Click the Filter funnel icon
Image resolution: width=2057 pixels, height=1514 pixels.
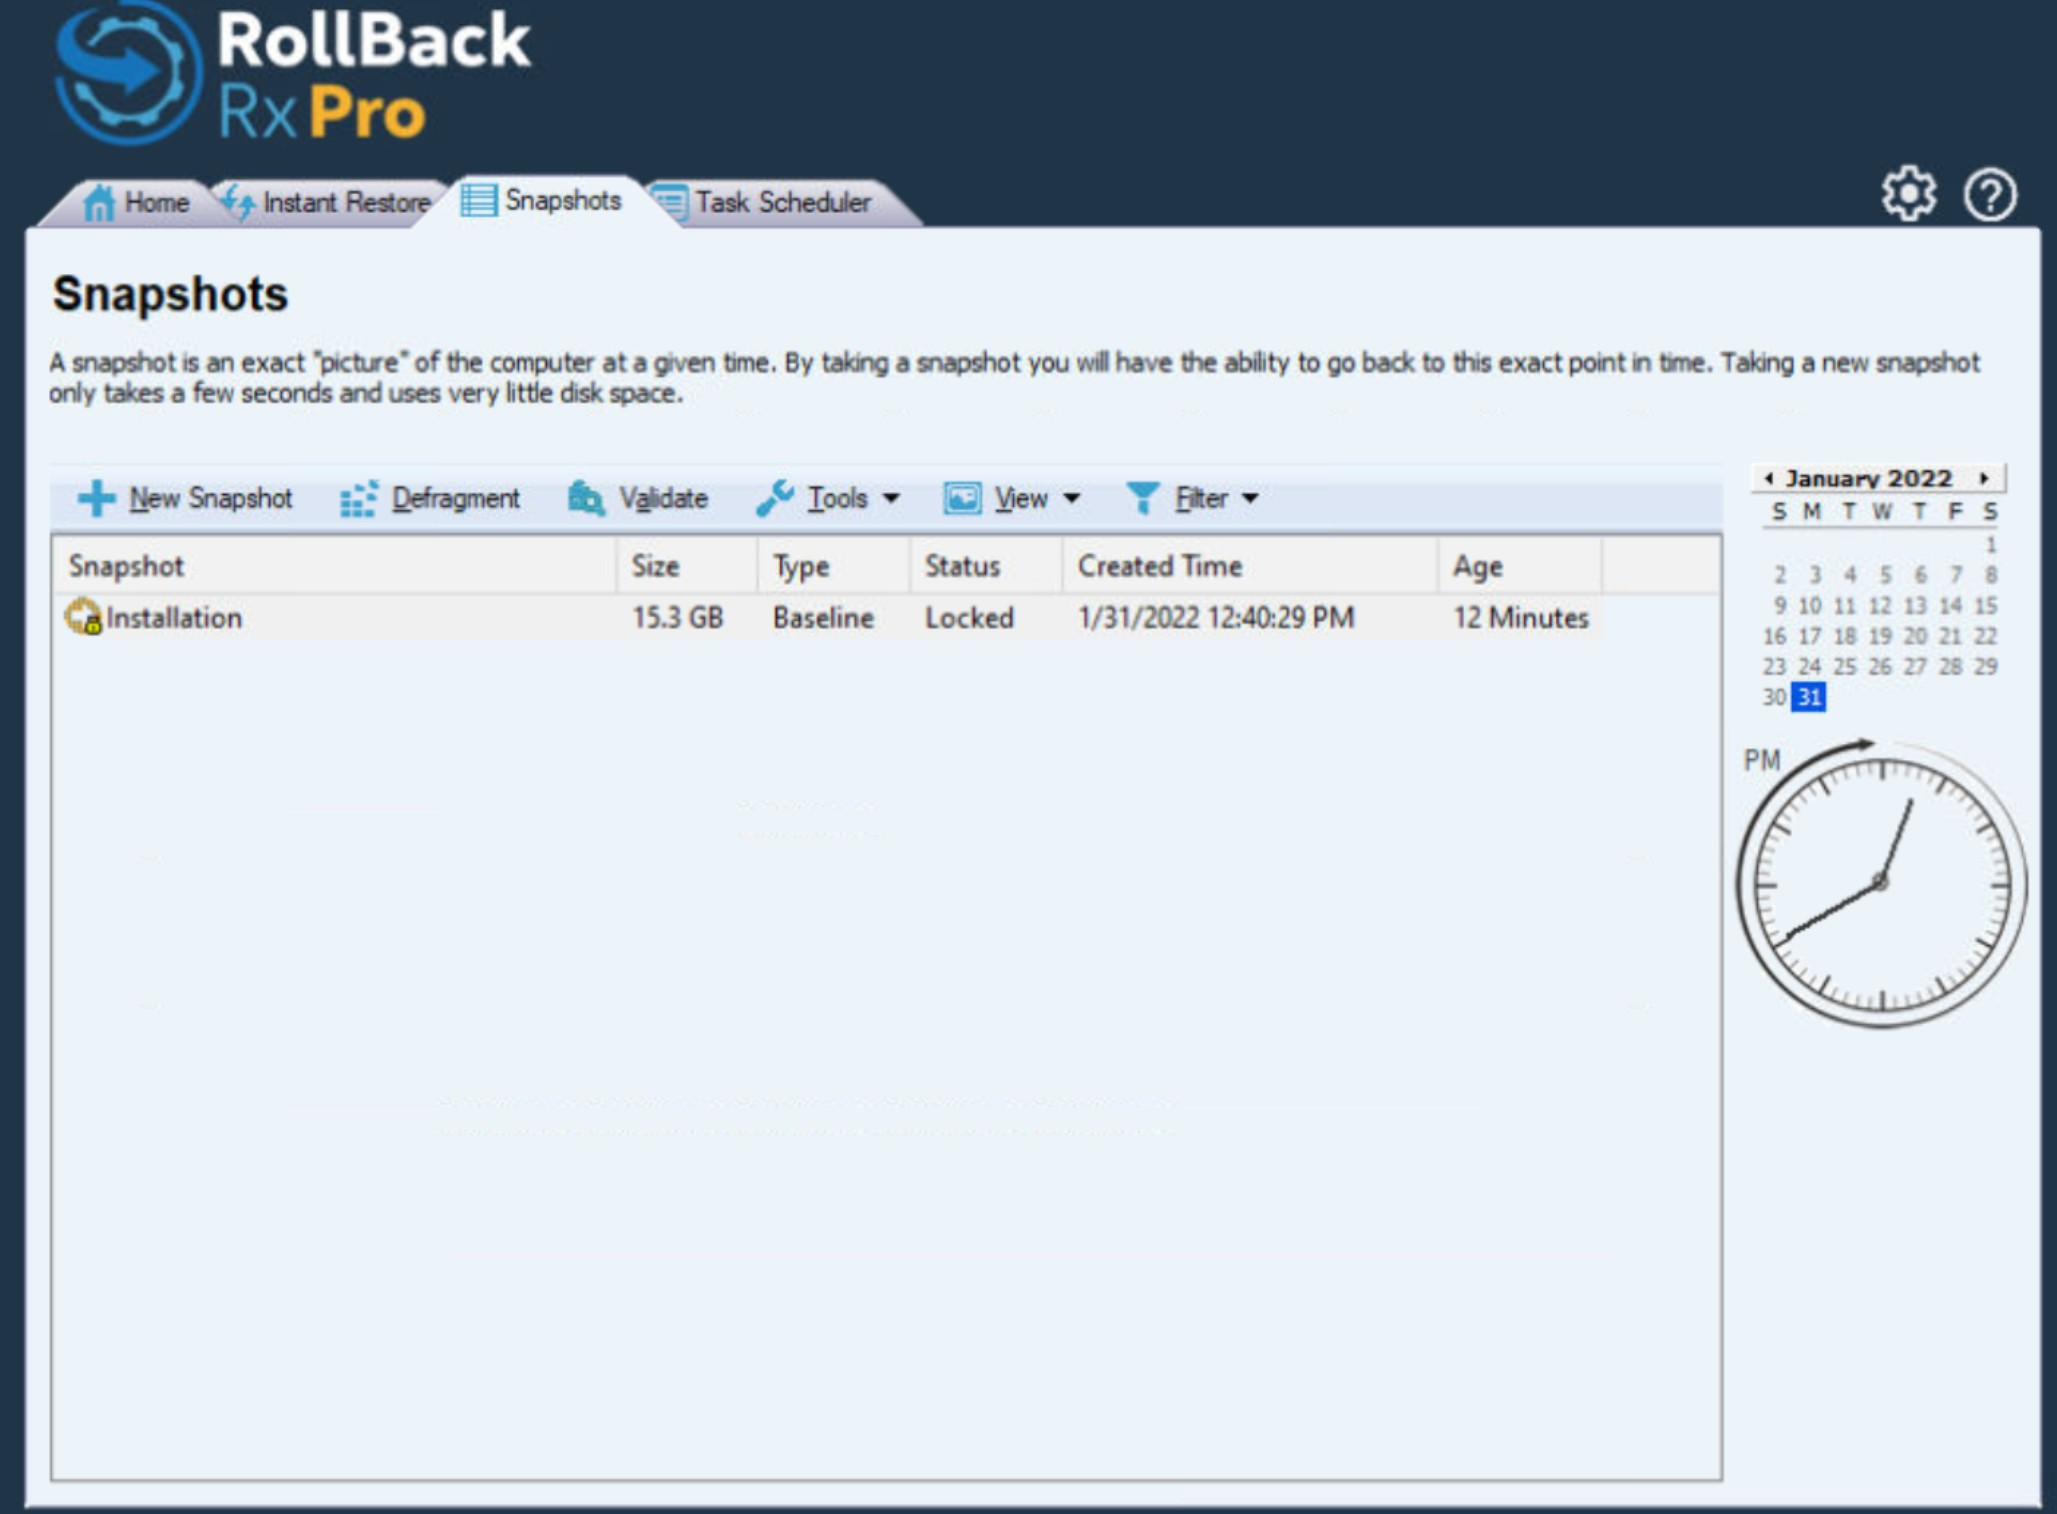1142,498
